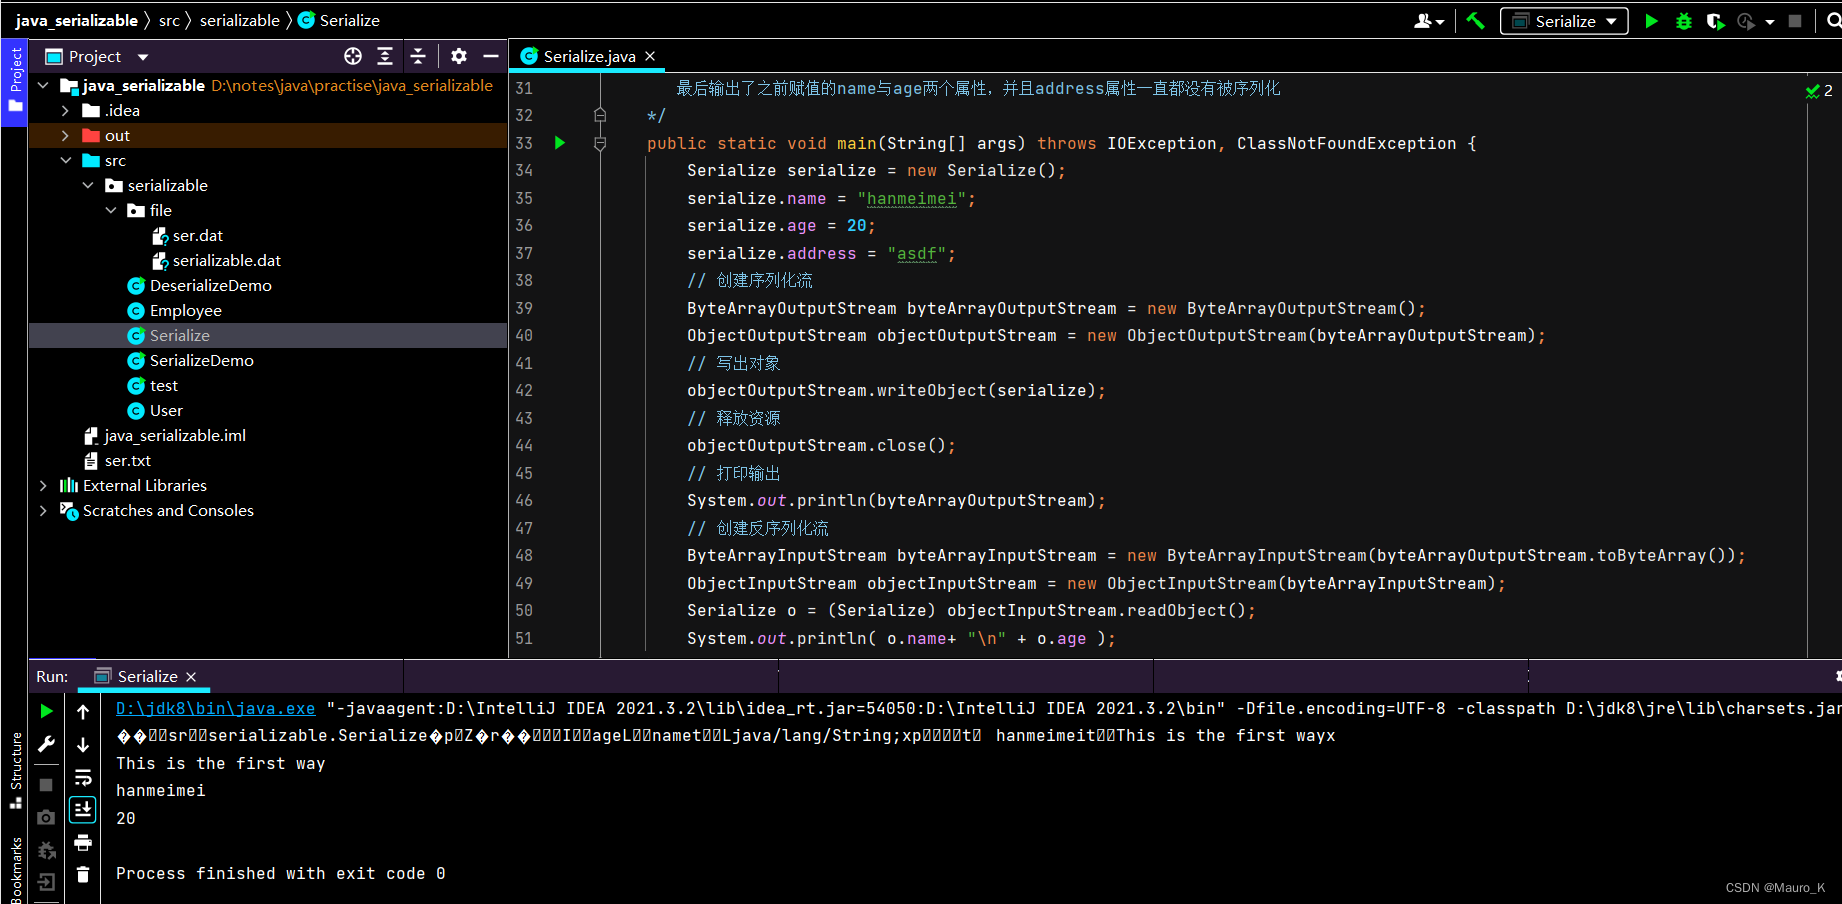Collapse the java_serializable root node
This screenshot has width=1842, height=904.
43,86
